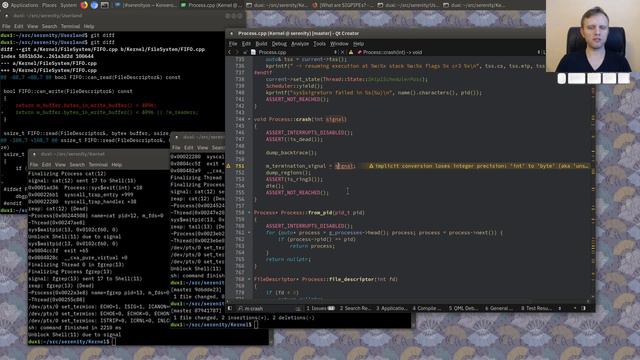This screenshot has height=360, width=640.
Task: Open Tools menu in Qt Creator
Action: point(319,44)
